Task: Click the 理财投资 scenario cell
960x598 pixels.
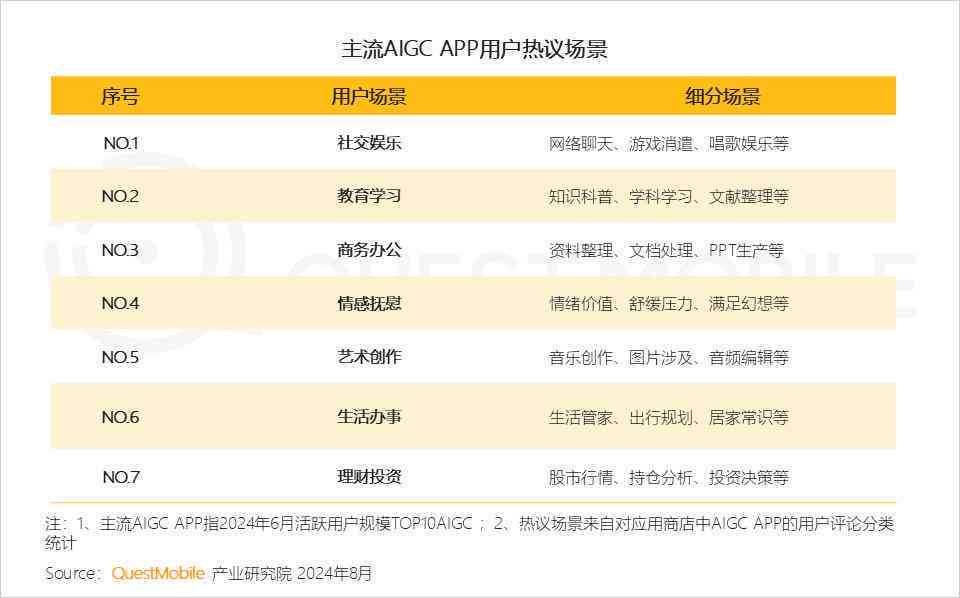Action: pos(369,477)
